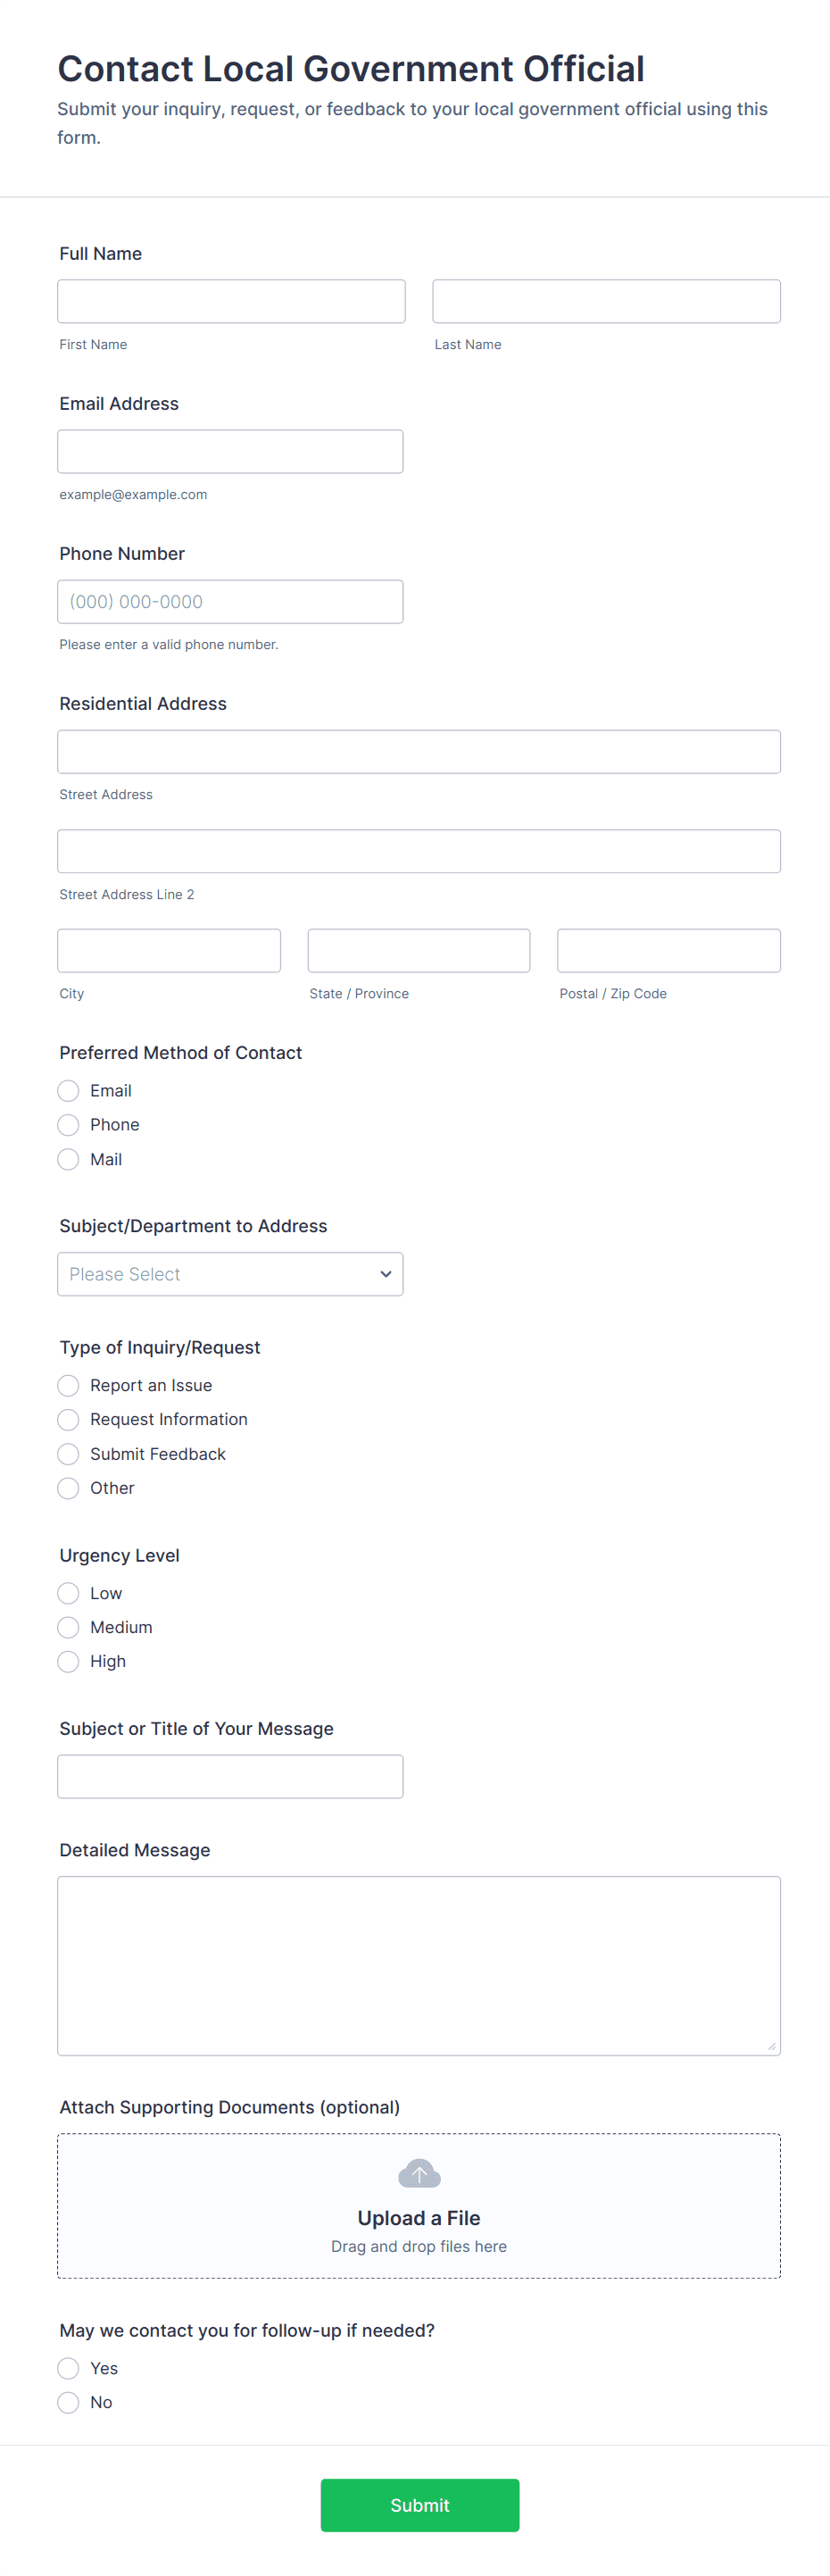Focus the First Name field
Image resolution: width=830 pixels, height=2576 pixels.
coord(231,301)
